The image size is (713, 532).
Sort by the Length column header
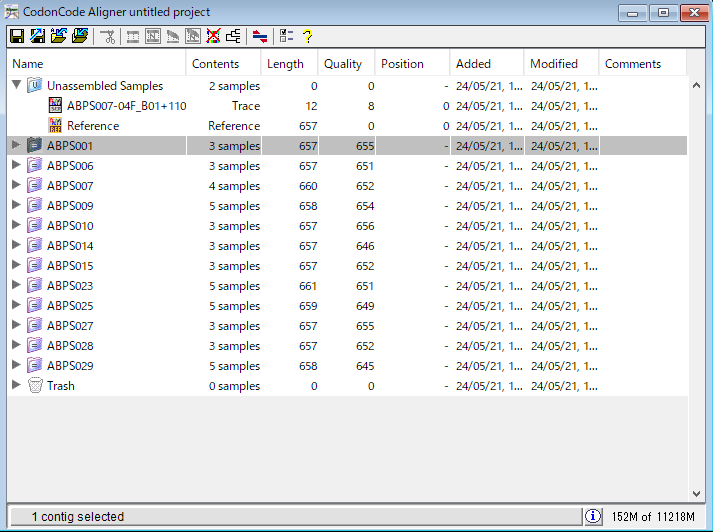285,64
